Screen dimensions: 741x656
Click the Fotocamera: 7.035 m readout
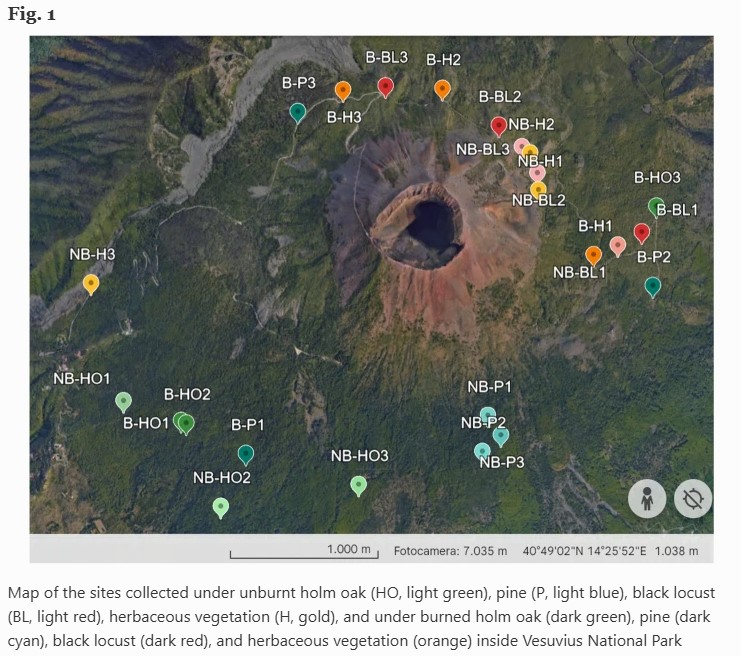pos(450,551)
